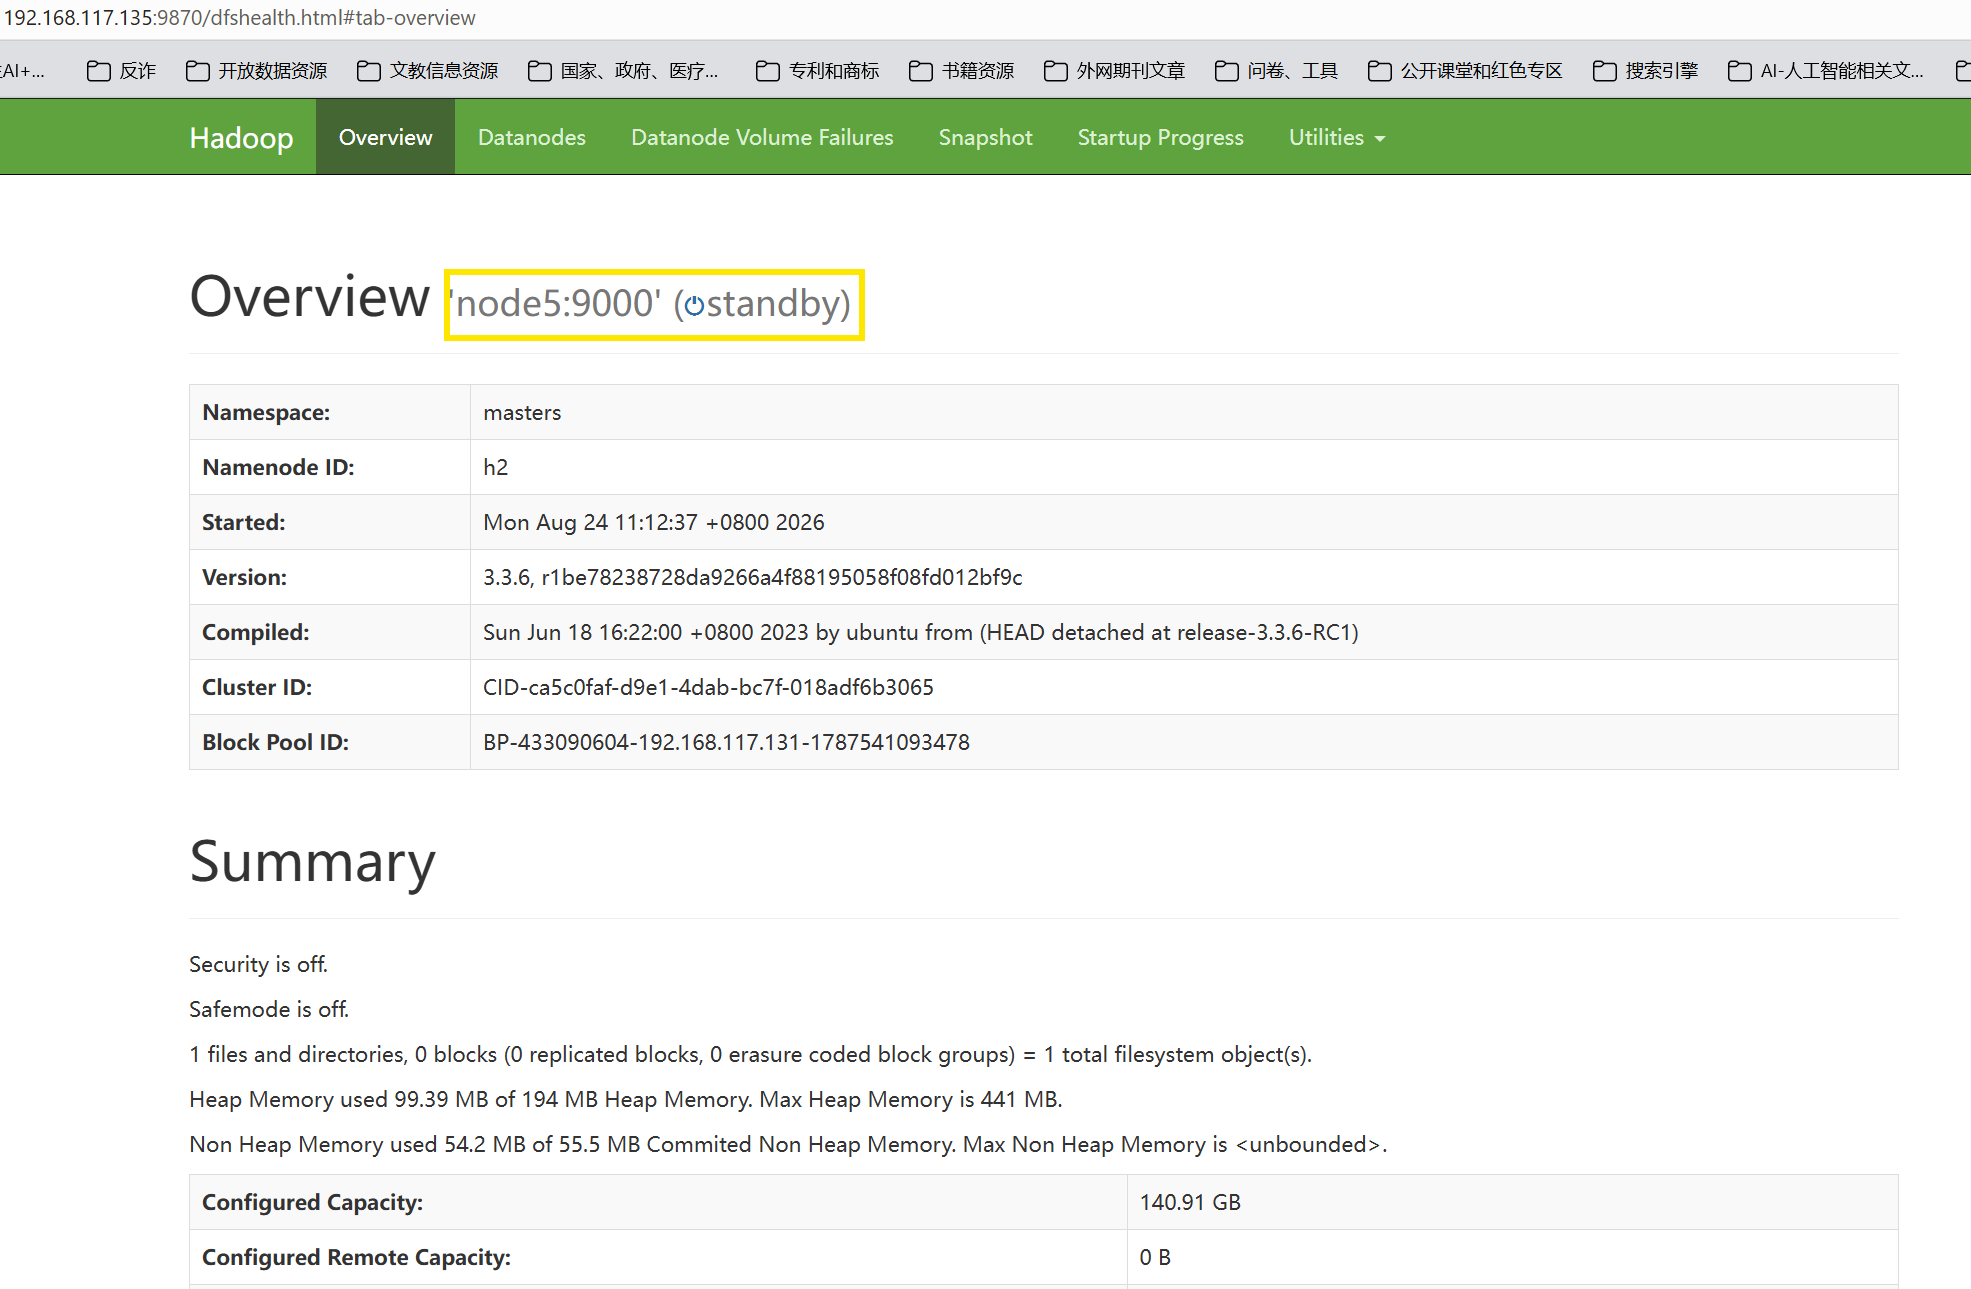Image resolution: width=1971 pixels, height=1289 pixels.
Task: Click the 'Compiled:' row label
Action: [x=256, y=632]
